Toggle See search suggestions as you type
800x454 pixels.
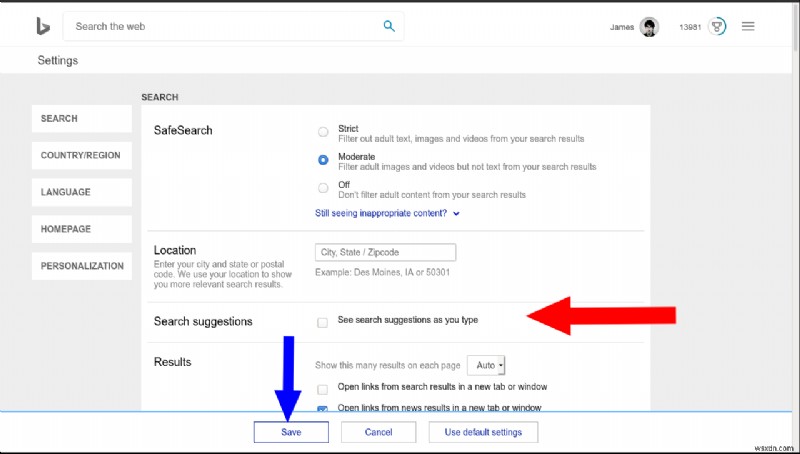point(322,322)
